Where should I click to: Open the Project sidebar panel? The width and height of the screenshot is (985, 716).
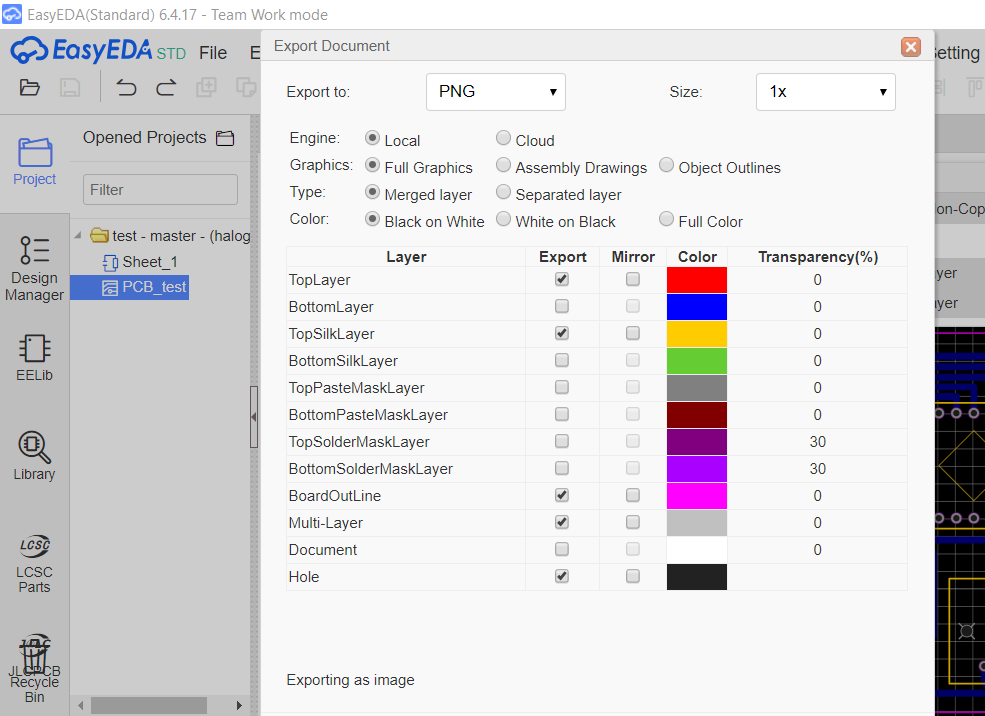tap(35, 161)
